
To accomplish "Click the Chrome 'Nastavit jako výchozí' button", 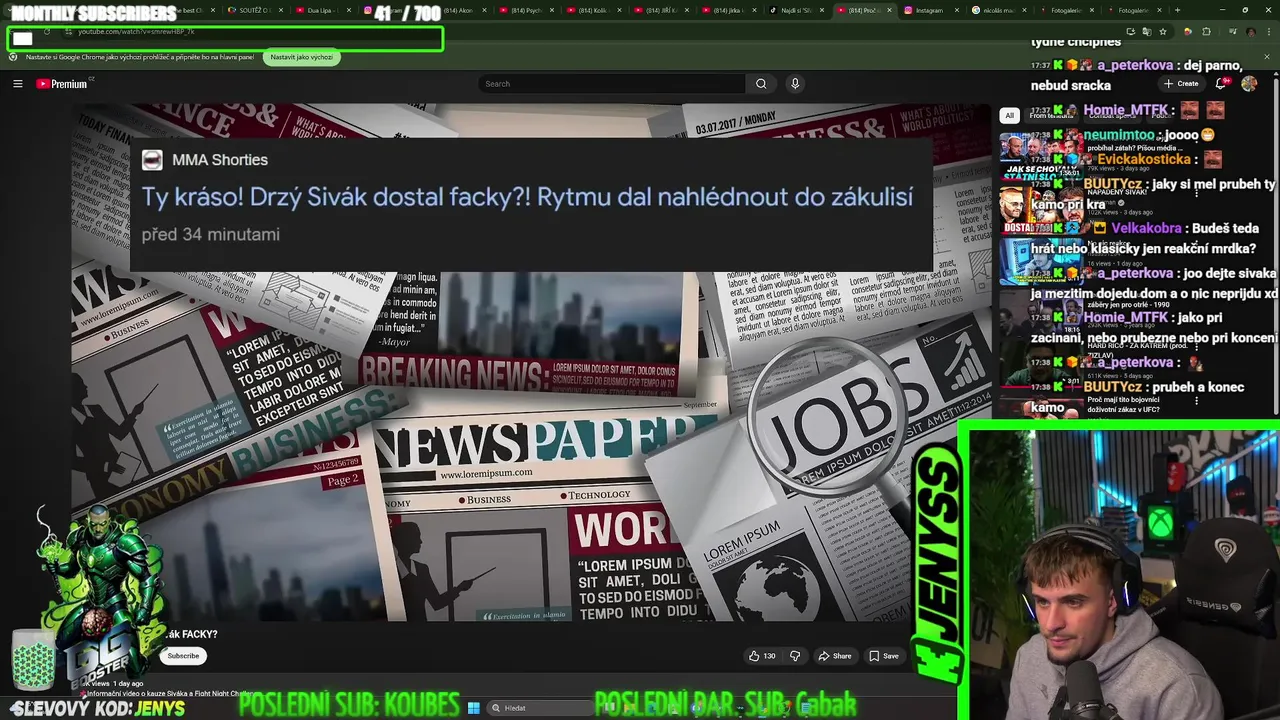I will click(301, 57).
